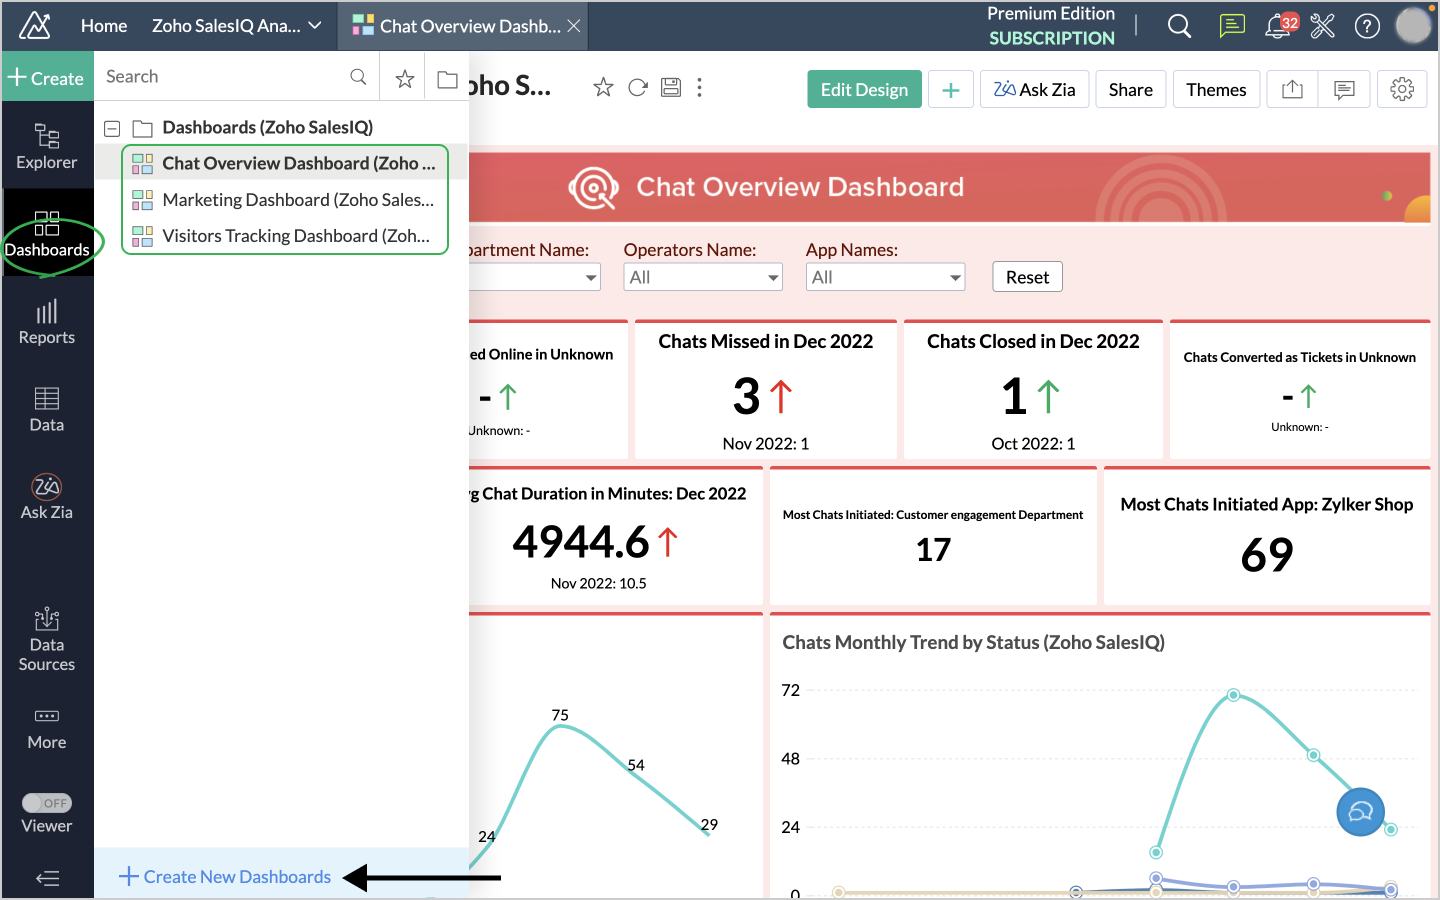Open the Data Sources sidebar section
The height and width of the screenshot is (900, 1440).
(x=47, y=640)
